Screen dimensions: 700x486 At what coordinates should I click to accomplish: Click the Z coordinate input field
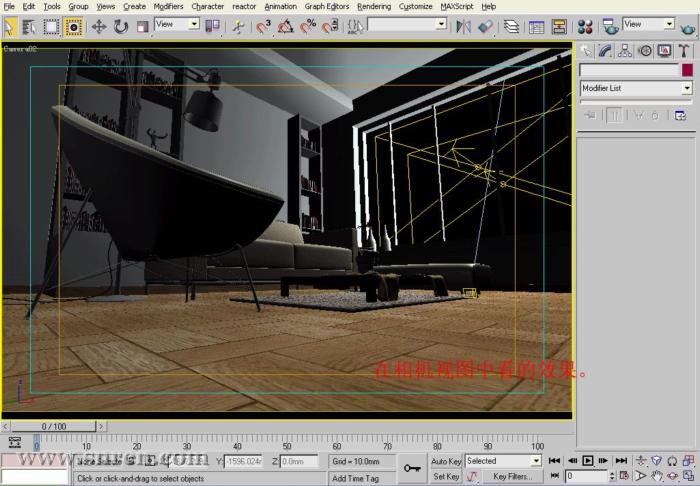(299, 461)
